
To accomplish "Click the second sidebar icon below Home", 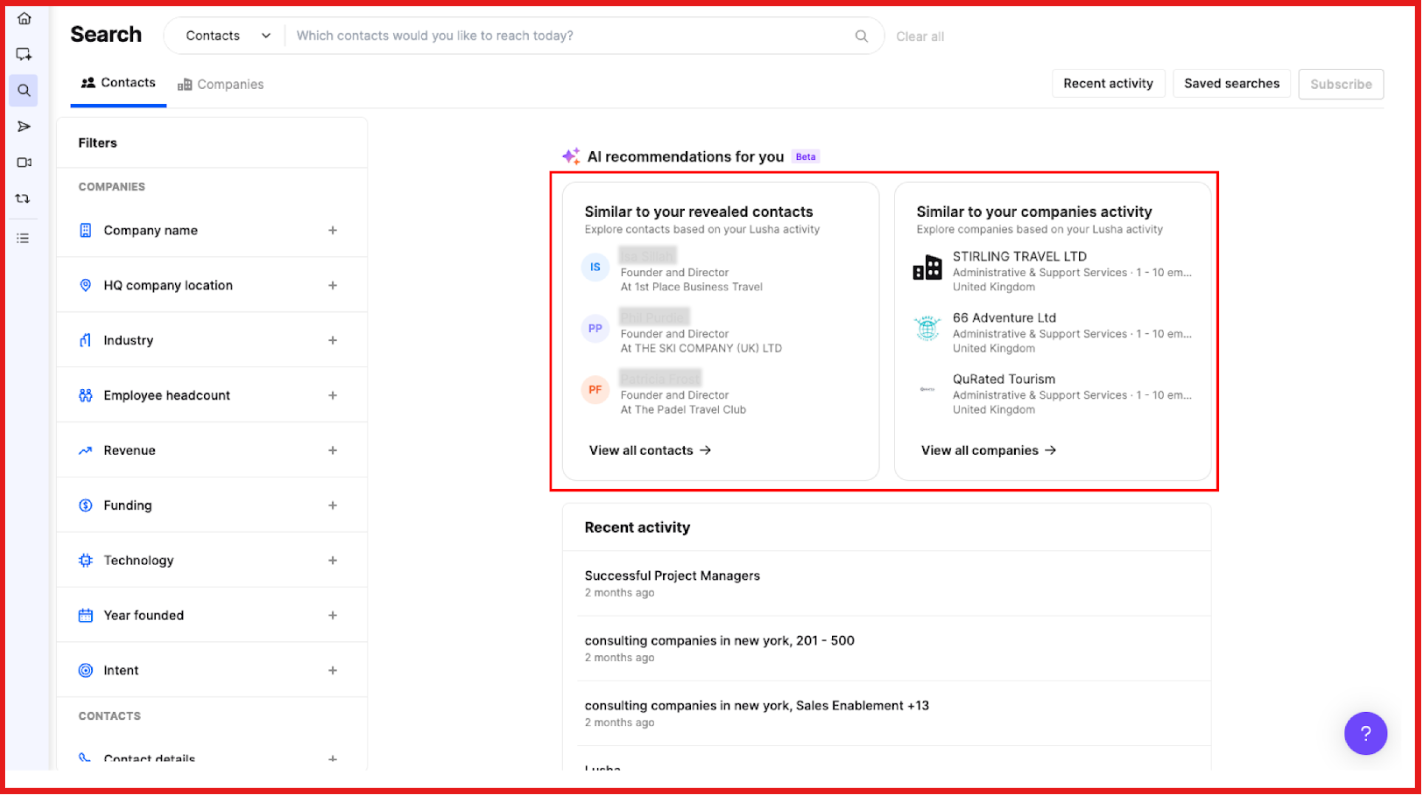I will [x=24, y=54].
